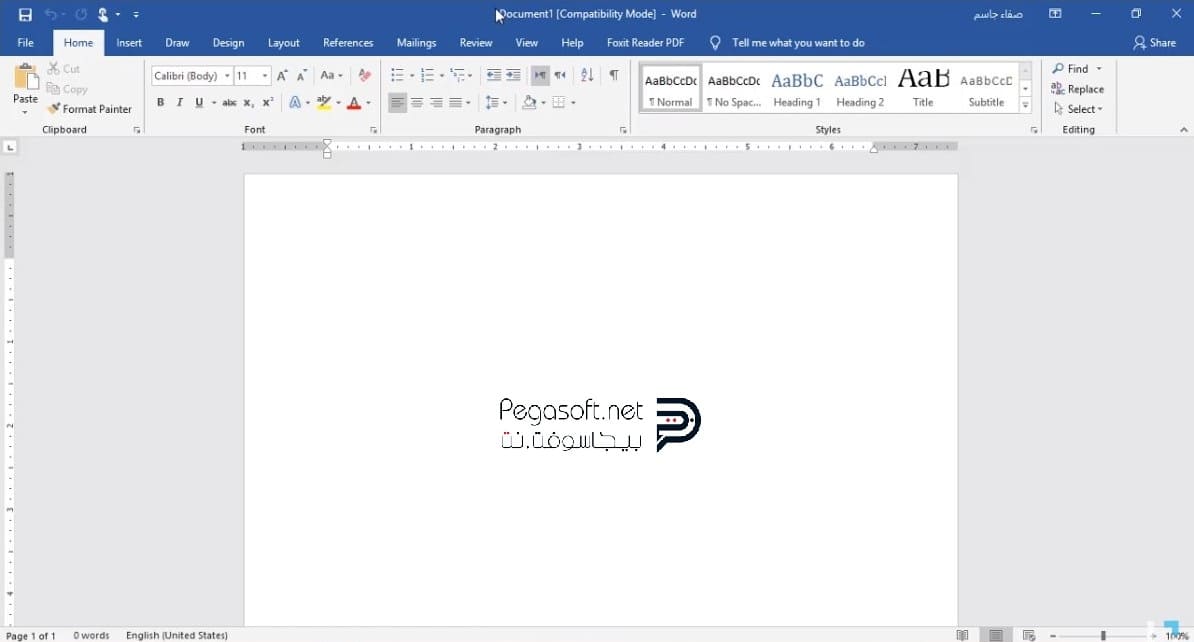
Task: Apply text effects and typography
Action: (295, 102)
